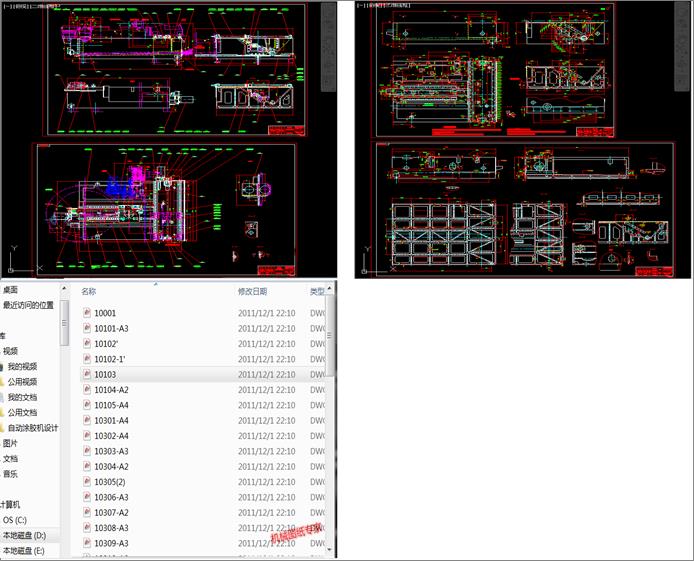Open the 音乐 library
The width and height of the screenshot is (694, 561).
click(10, 474)
